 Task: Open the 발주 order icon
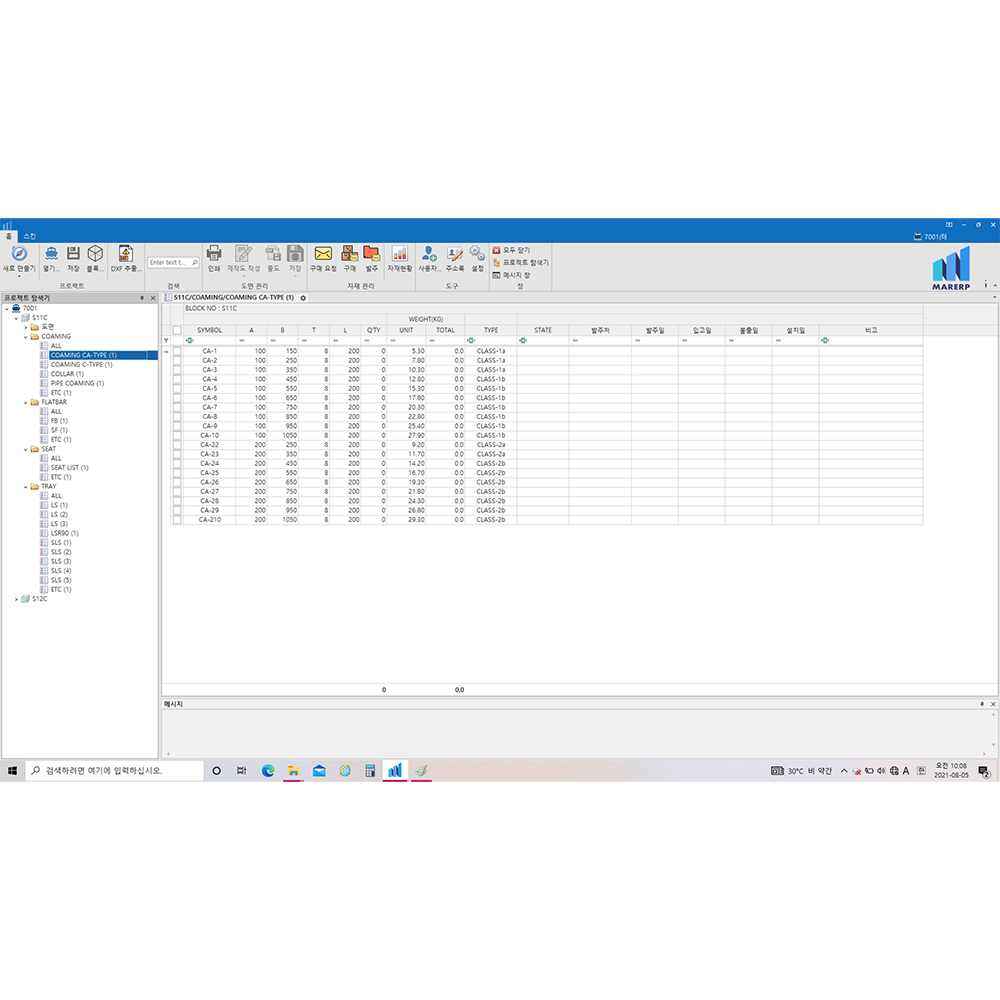coord(371,255)
